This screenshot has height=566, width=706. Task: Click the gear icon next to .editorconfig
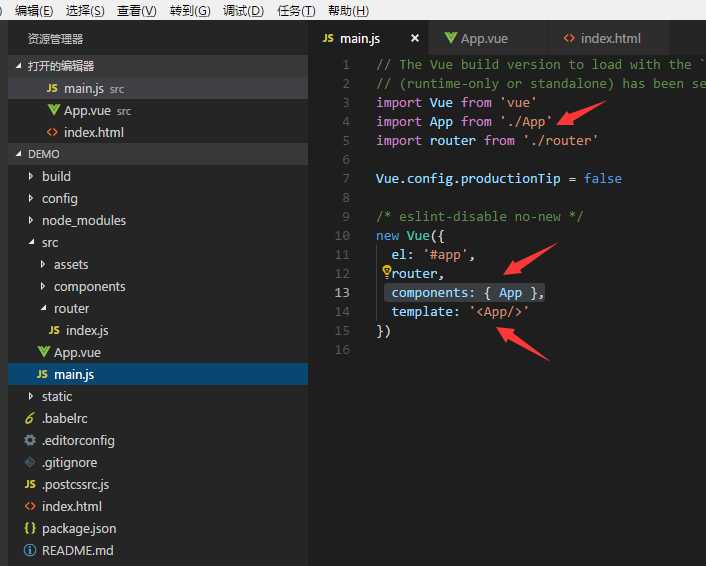[x=30, y=440]
